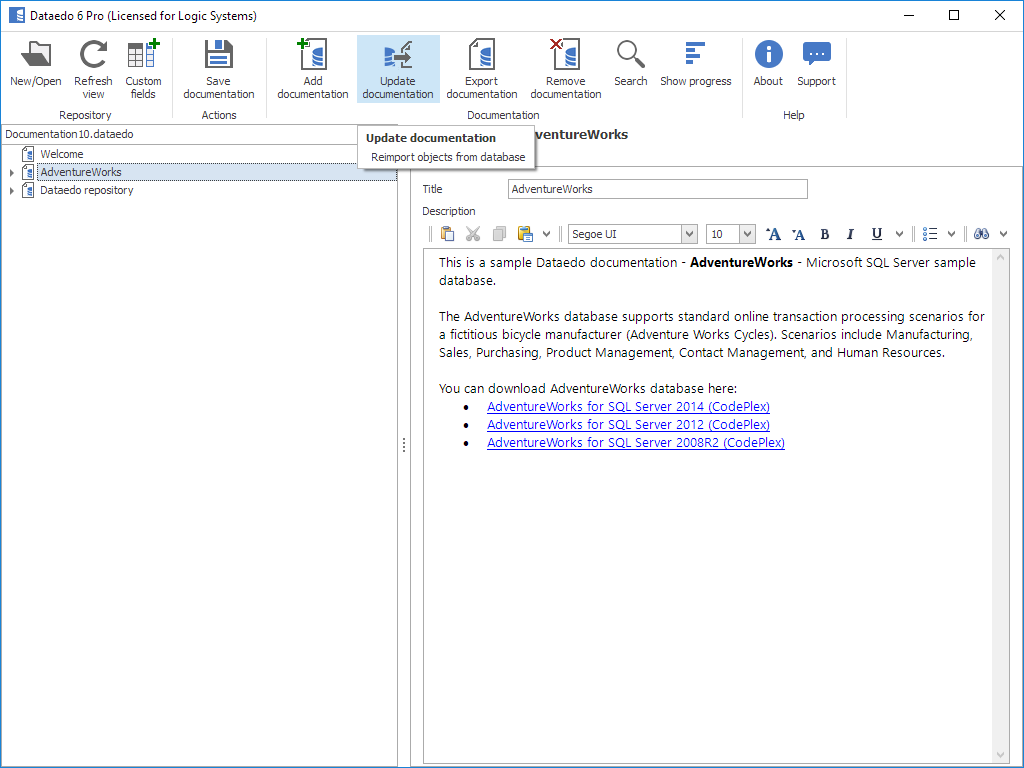Open the AdventureWorks for SQL Server 2014 link
Viewport: 1024px width, 768px height.
628,407
